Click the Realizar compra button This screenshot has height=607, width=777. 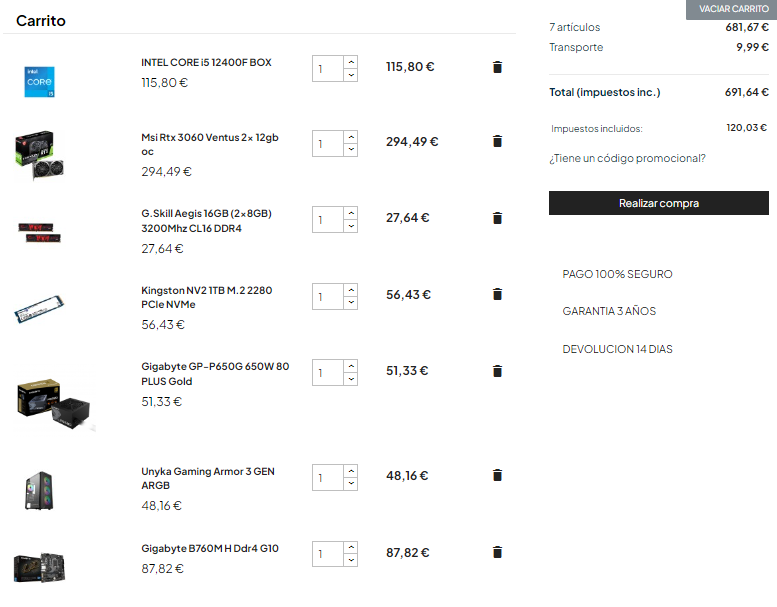pyautogui.click(x=658, y=203)
